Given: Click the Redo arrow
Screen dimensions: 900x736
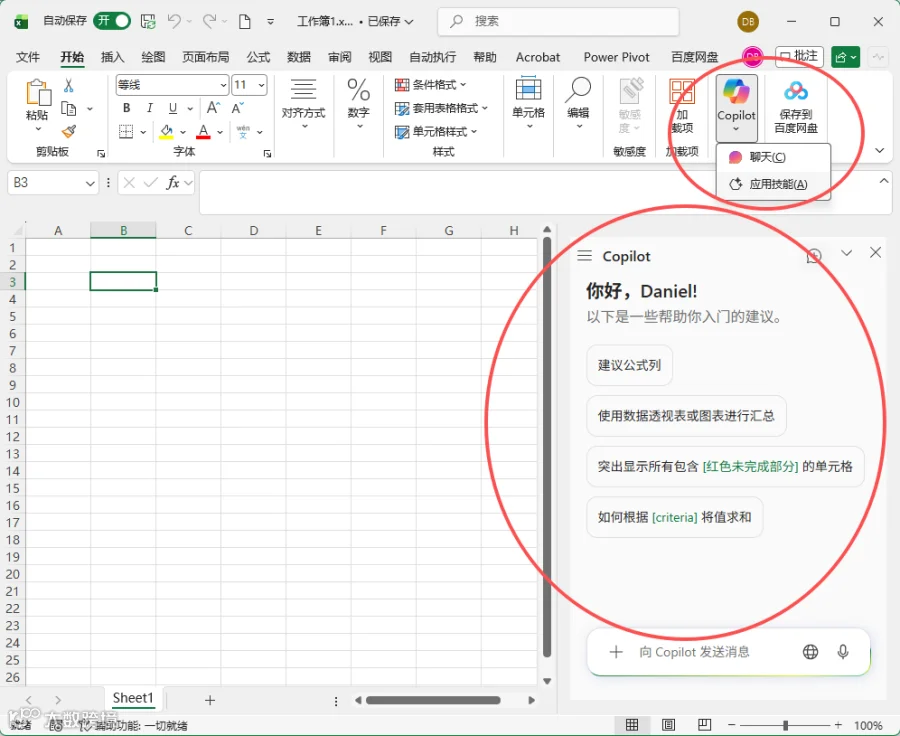Looking at the screenshot, I should [x=210, y=21].
